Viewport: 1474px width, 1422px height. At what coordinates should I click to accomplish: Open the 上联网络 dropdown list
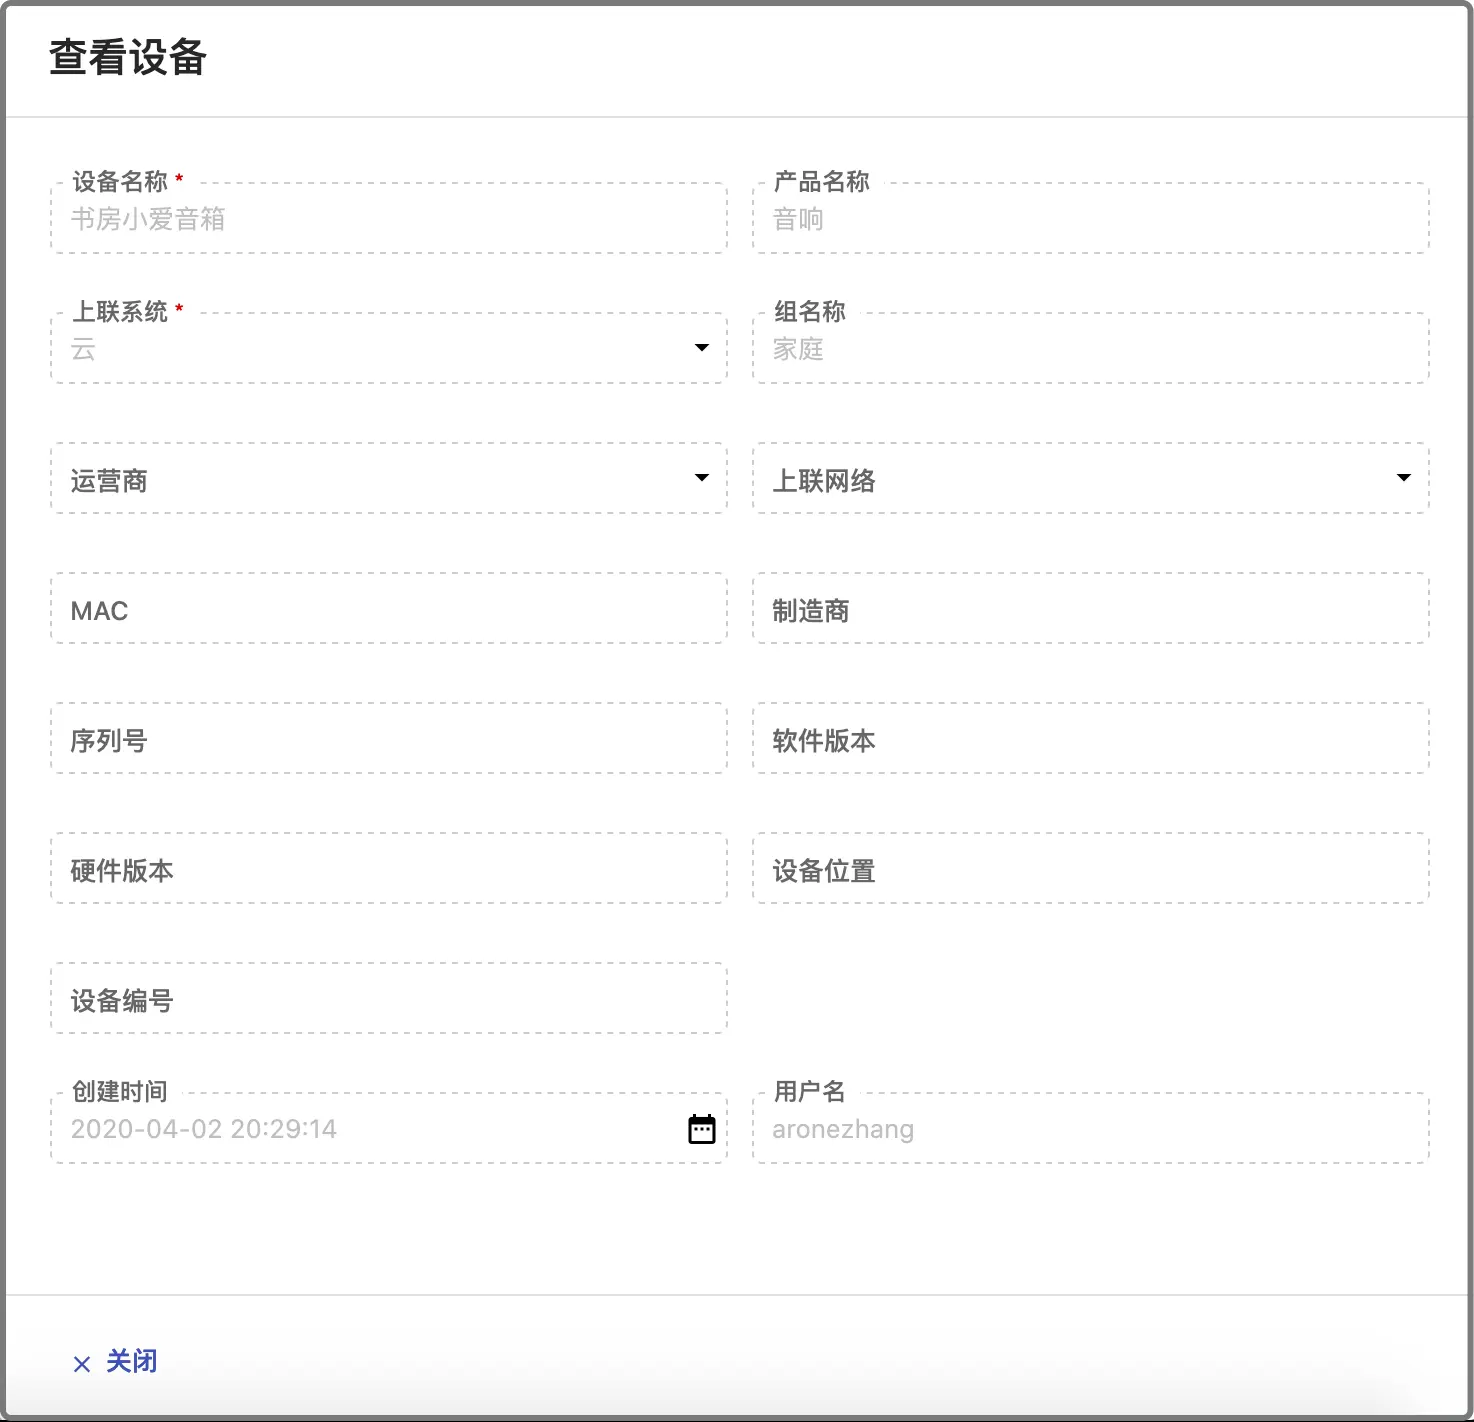(1091, 479)
